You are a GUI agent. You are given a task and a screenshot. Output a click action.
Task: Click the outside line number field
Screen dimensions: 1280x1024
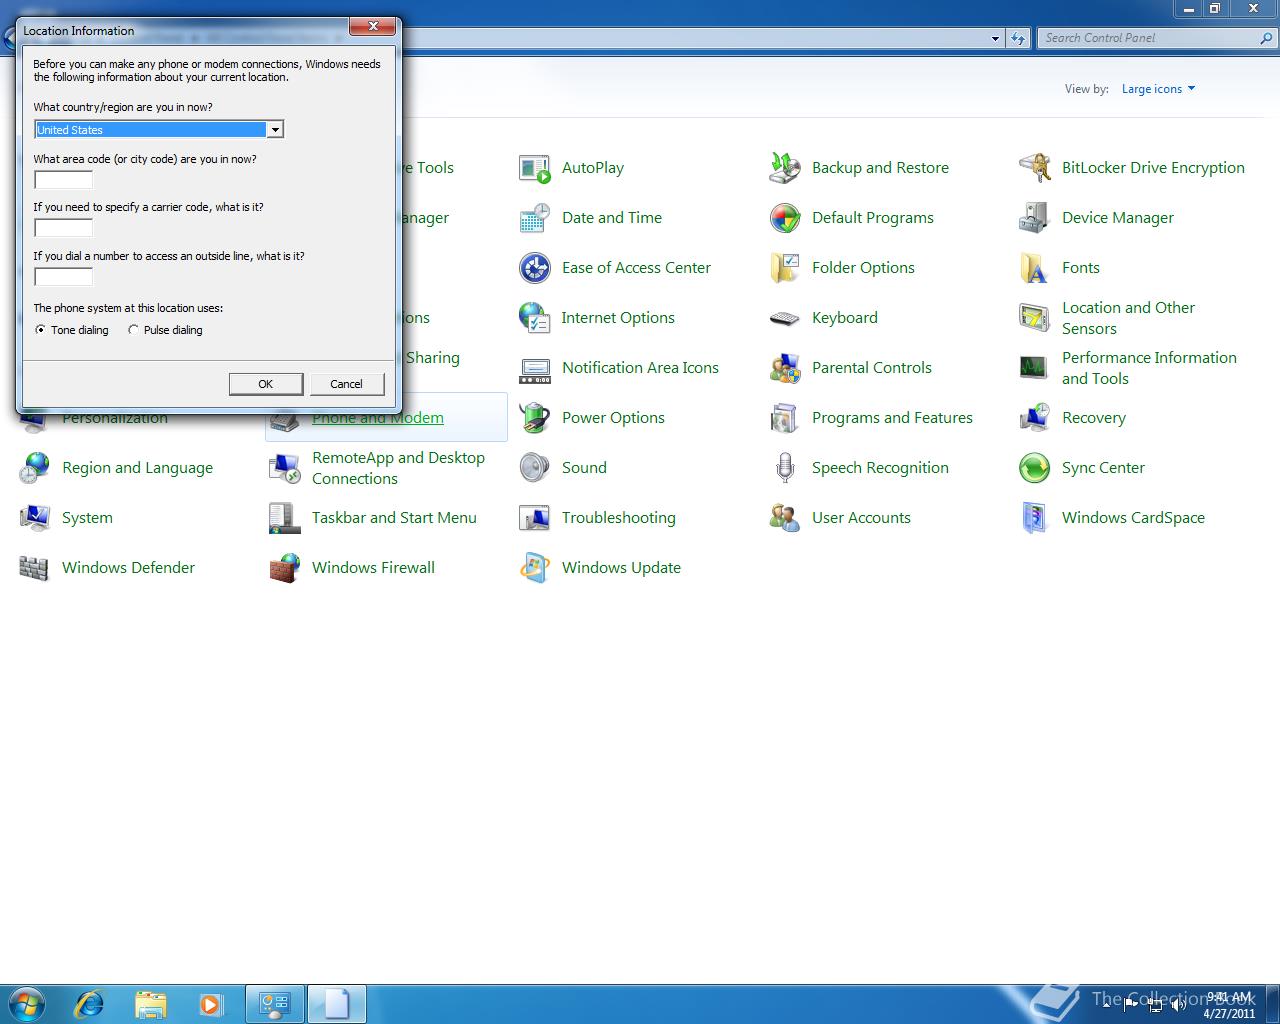coord(63,277)
